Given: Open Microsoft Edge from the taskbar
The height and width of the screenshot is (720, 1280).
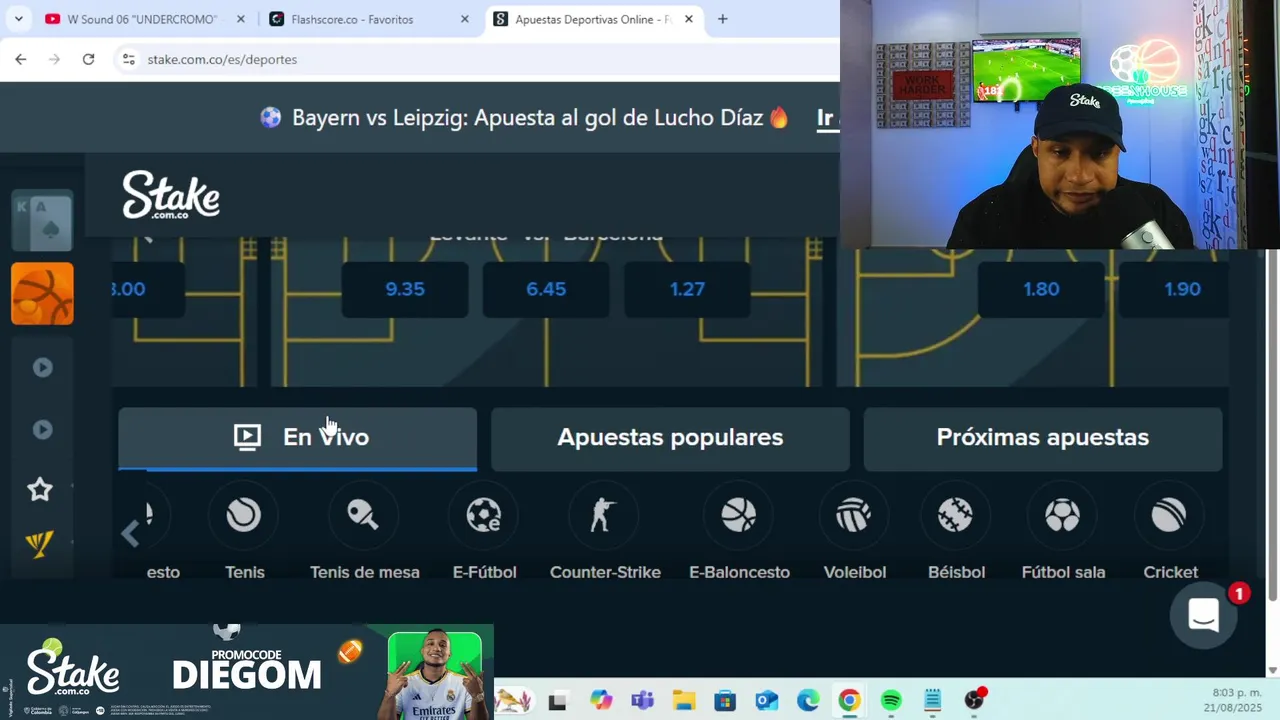Looking at the screenshot, I should [808, 700].
